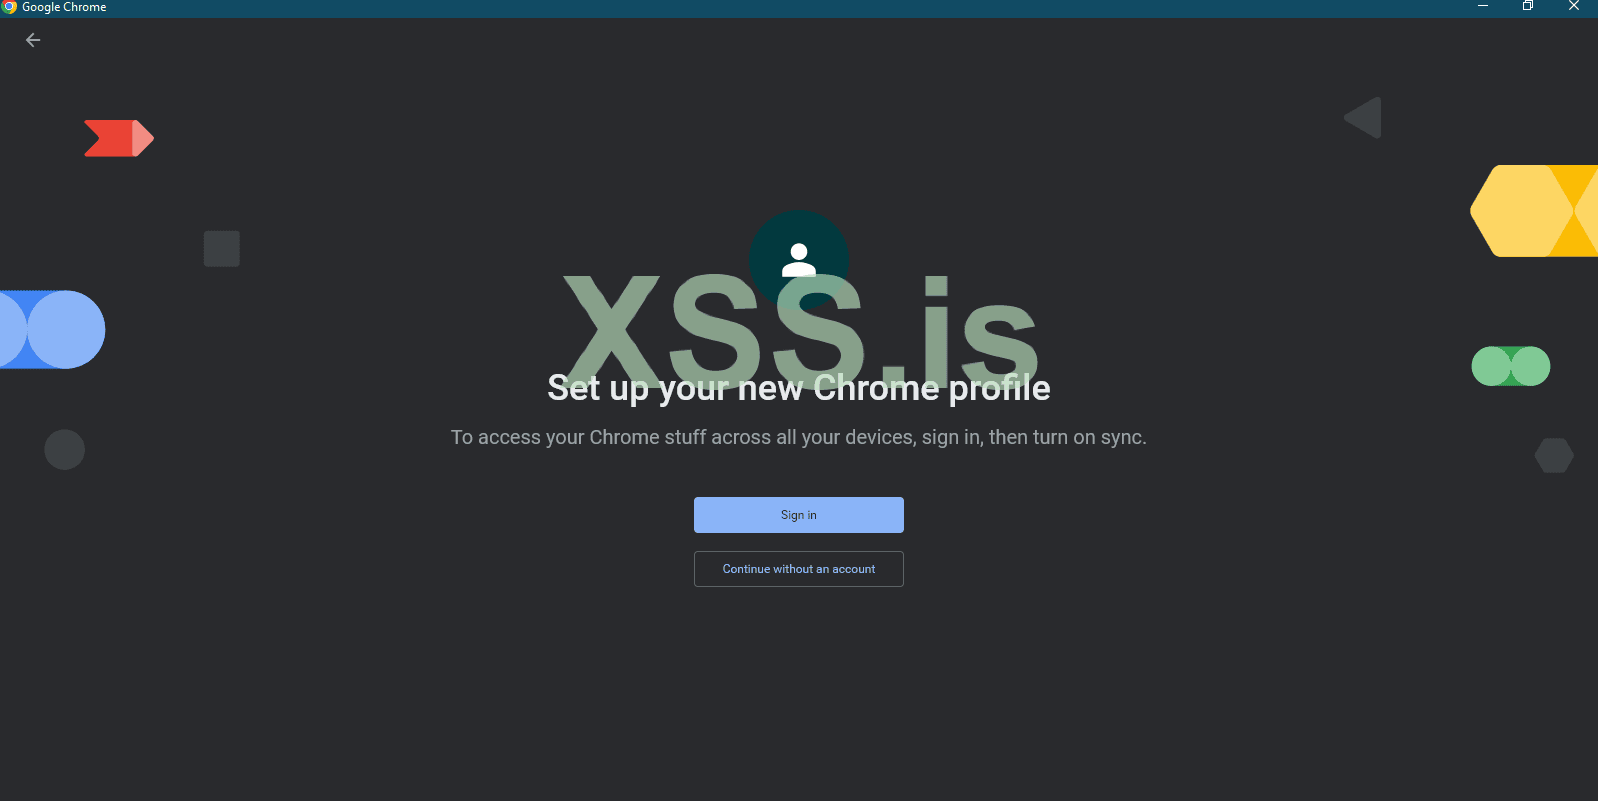
Task: Click the back arrow icon
Action: pyautogui.click(x=33, y=40)
